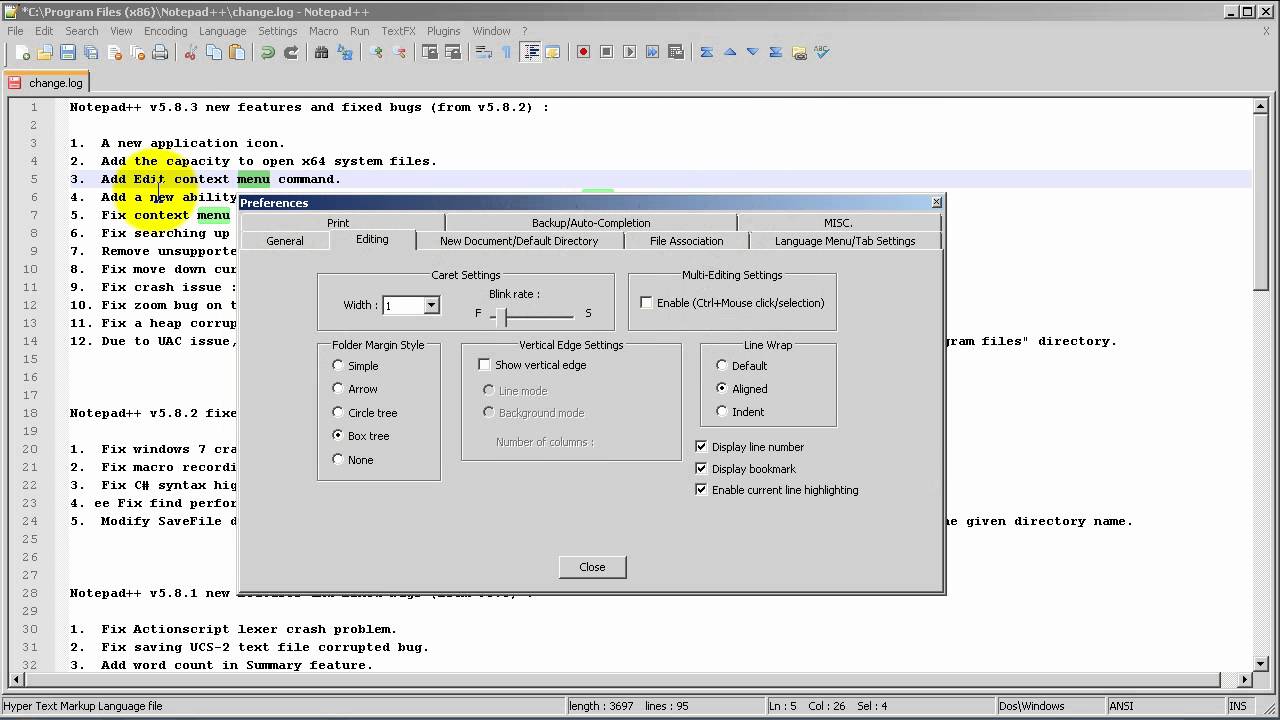
Task: Click the horizontal scrollbar right arrow
Action: (1245, 680)
